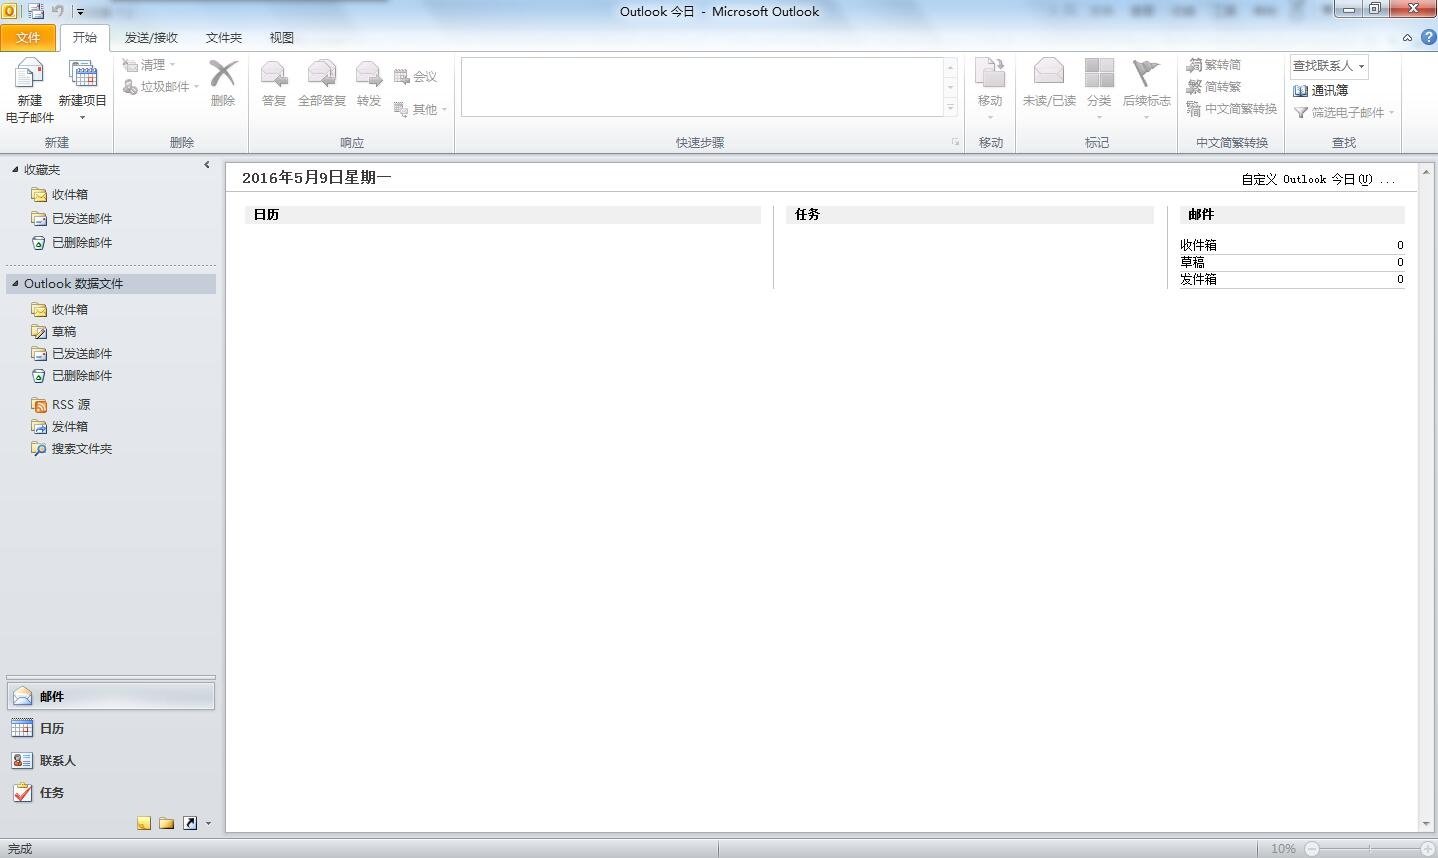Select the Drafts (草稿) folder in tree
This screenshot has height=858, width=1438.
coord(64,332)
